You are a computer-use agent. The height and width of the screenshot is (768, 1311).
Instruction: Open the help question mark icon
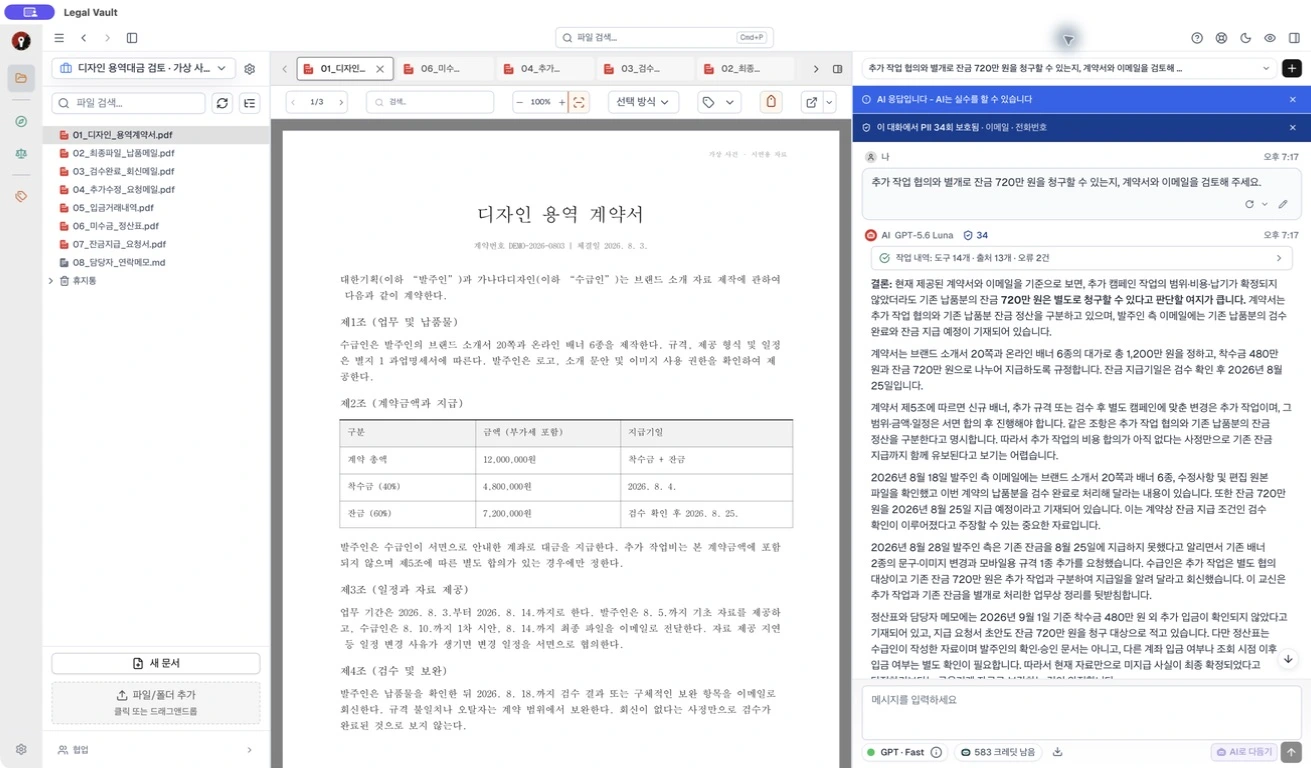point(1197,38)
